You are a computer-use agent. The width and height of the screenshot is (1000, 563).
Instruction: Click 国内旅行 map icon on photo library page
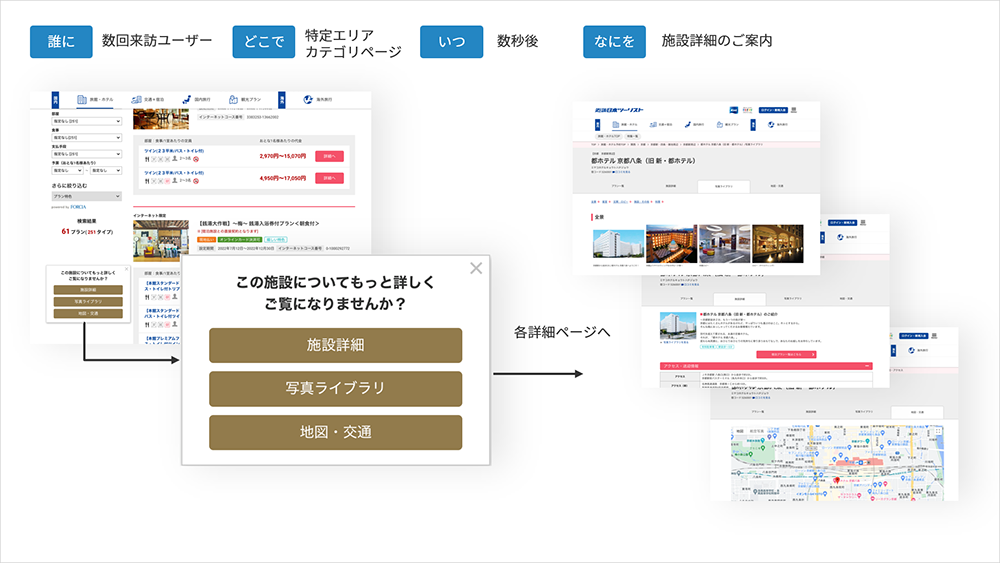[688, 124]
